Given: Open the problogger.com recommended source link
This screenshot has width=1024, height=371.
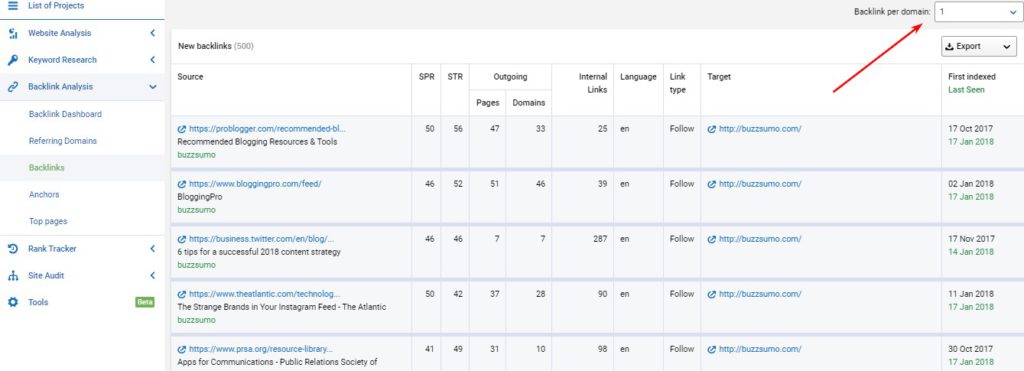Looking at the screenshot, I should [x=267, y=129].
